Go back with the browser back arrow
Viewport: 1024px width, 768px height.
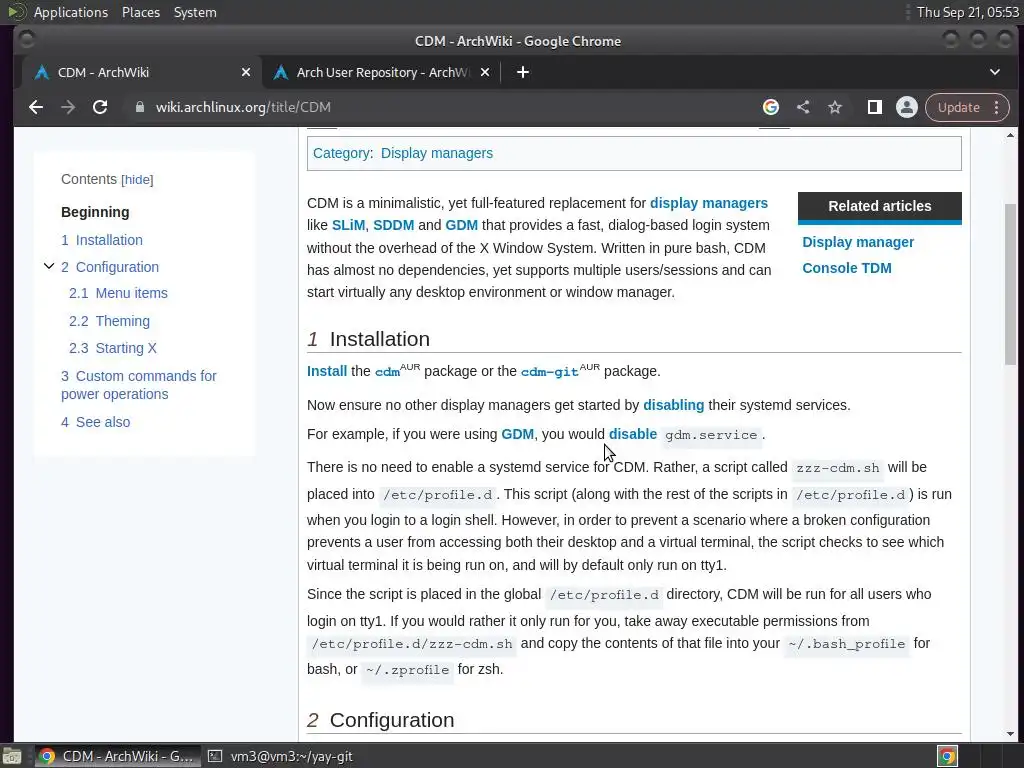36,107
